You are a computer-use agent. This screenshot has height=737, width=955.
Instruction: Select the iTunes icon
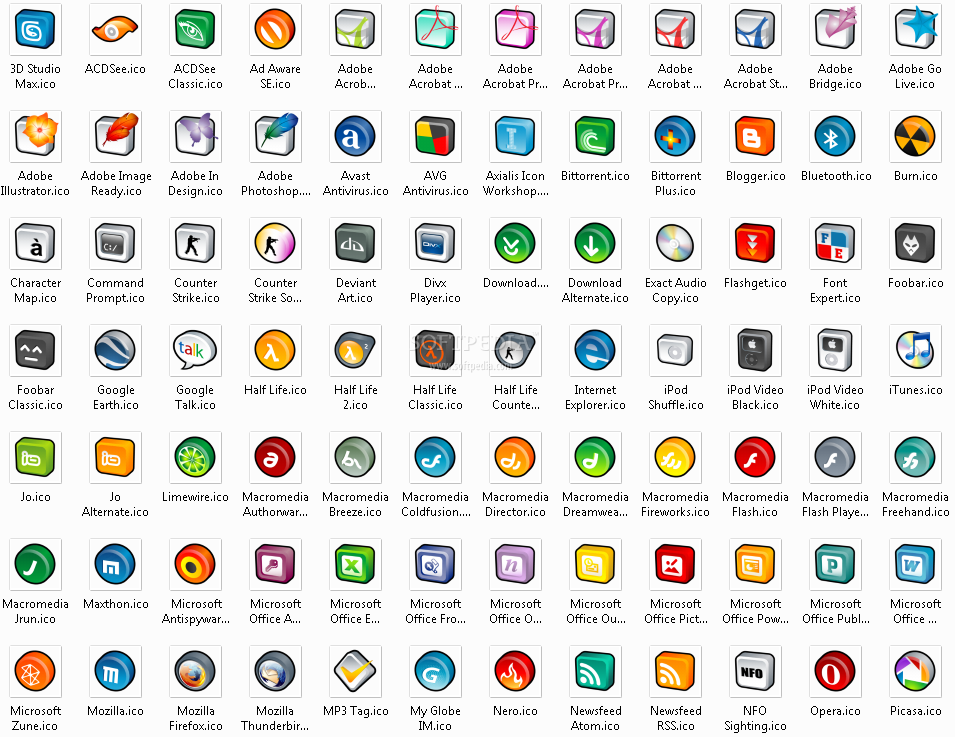tap(915, 350)
